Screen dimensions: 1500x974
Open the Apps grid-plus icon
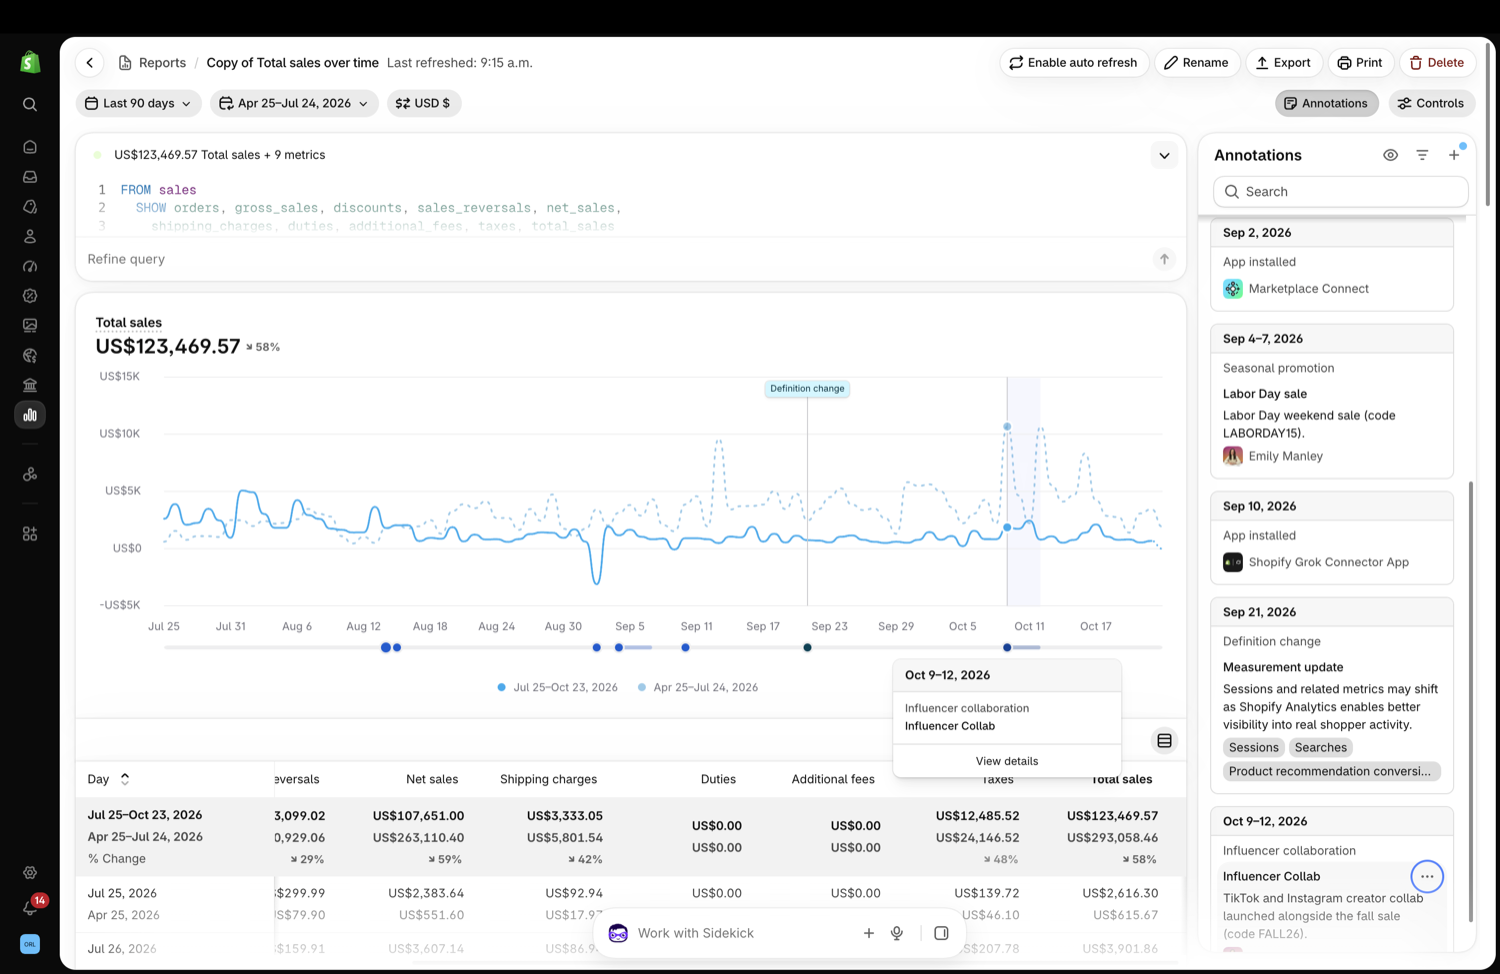pos(30,534)
